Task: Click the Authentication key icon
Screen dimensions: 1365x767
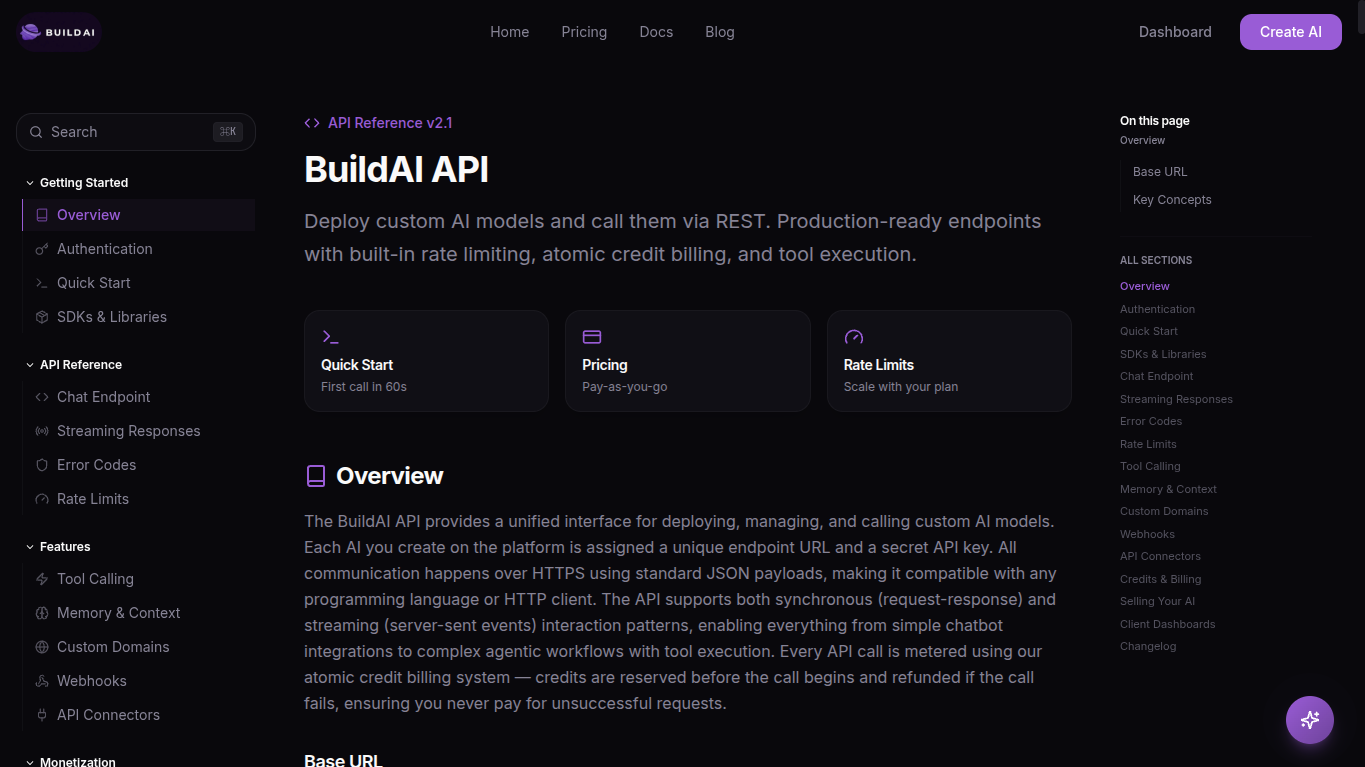Action: point(42,249)
